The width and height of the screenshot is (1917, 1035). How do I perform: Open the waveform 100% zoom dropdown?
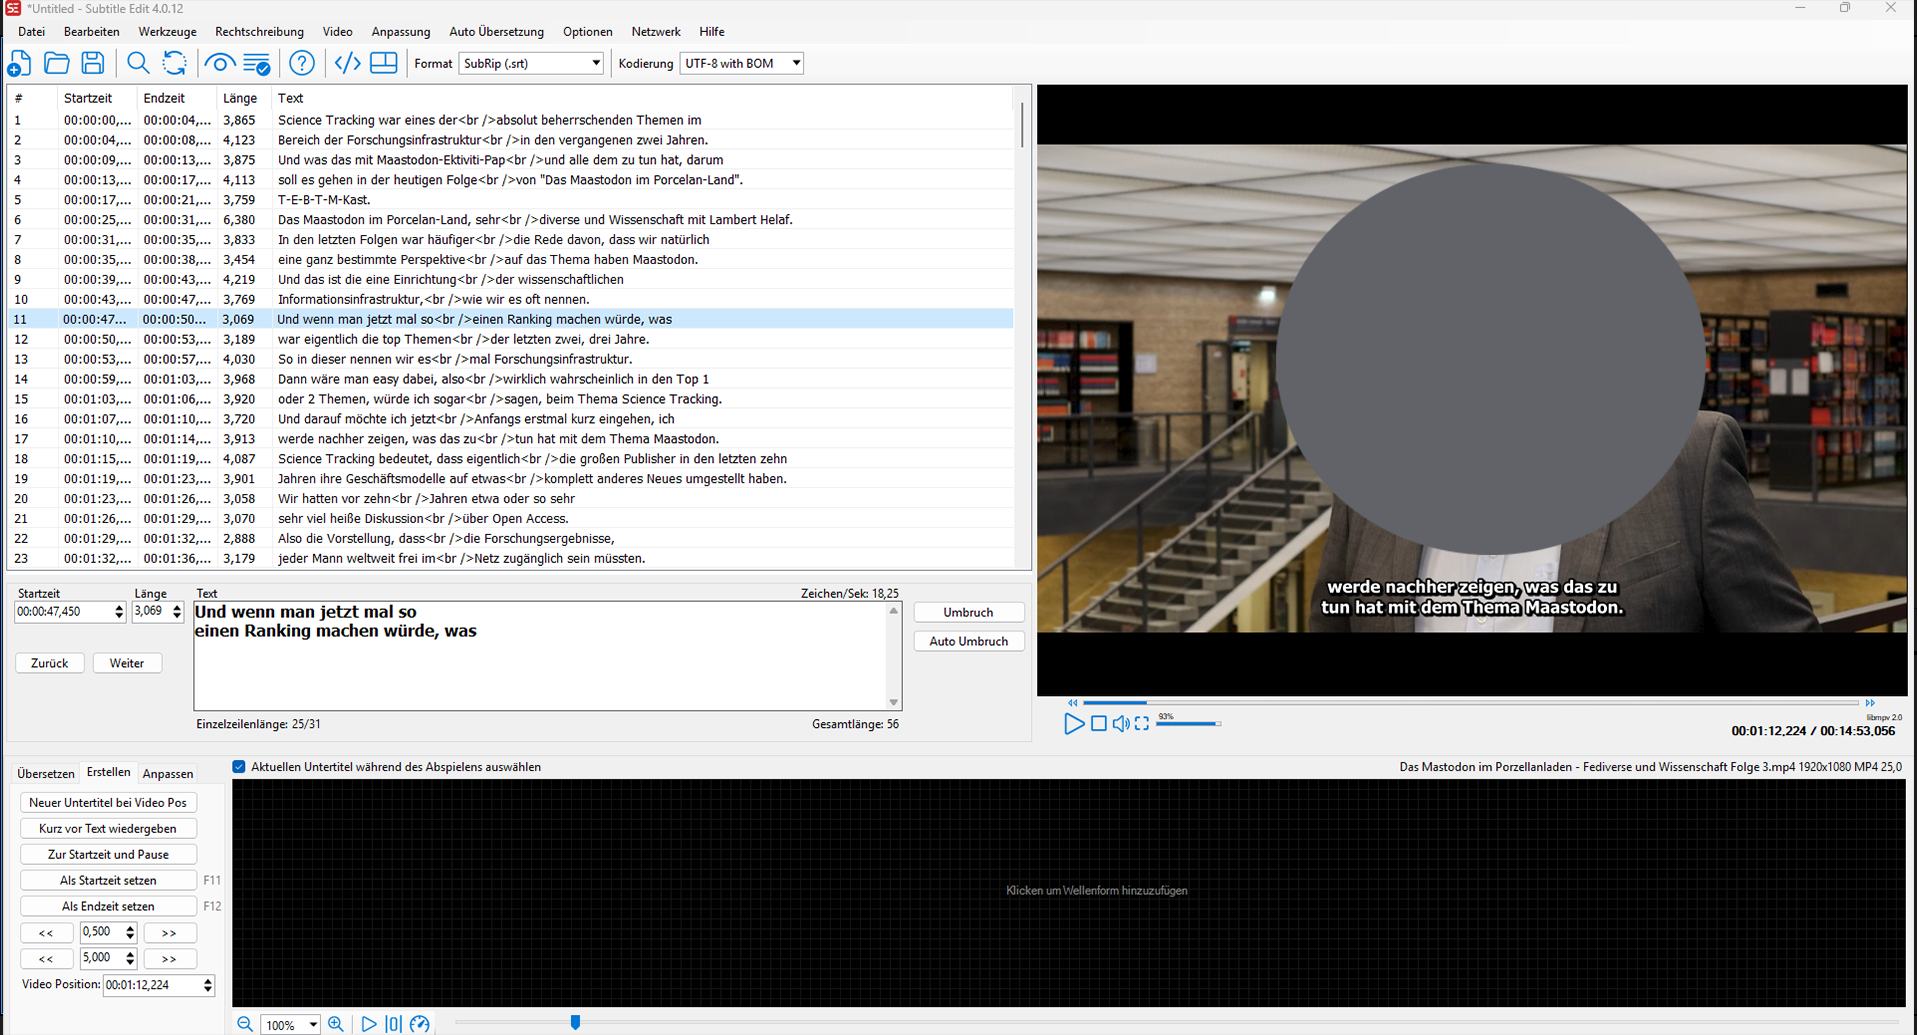tap(312, 1025)
